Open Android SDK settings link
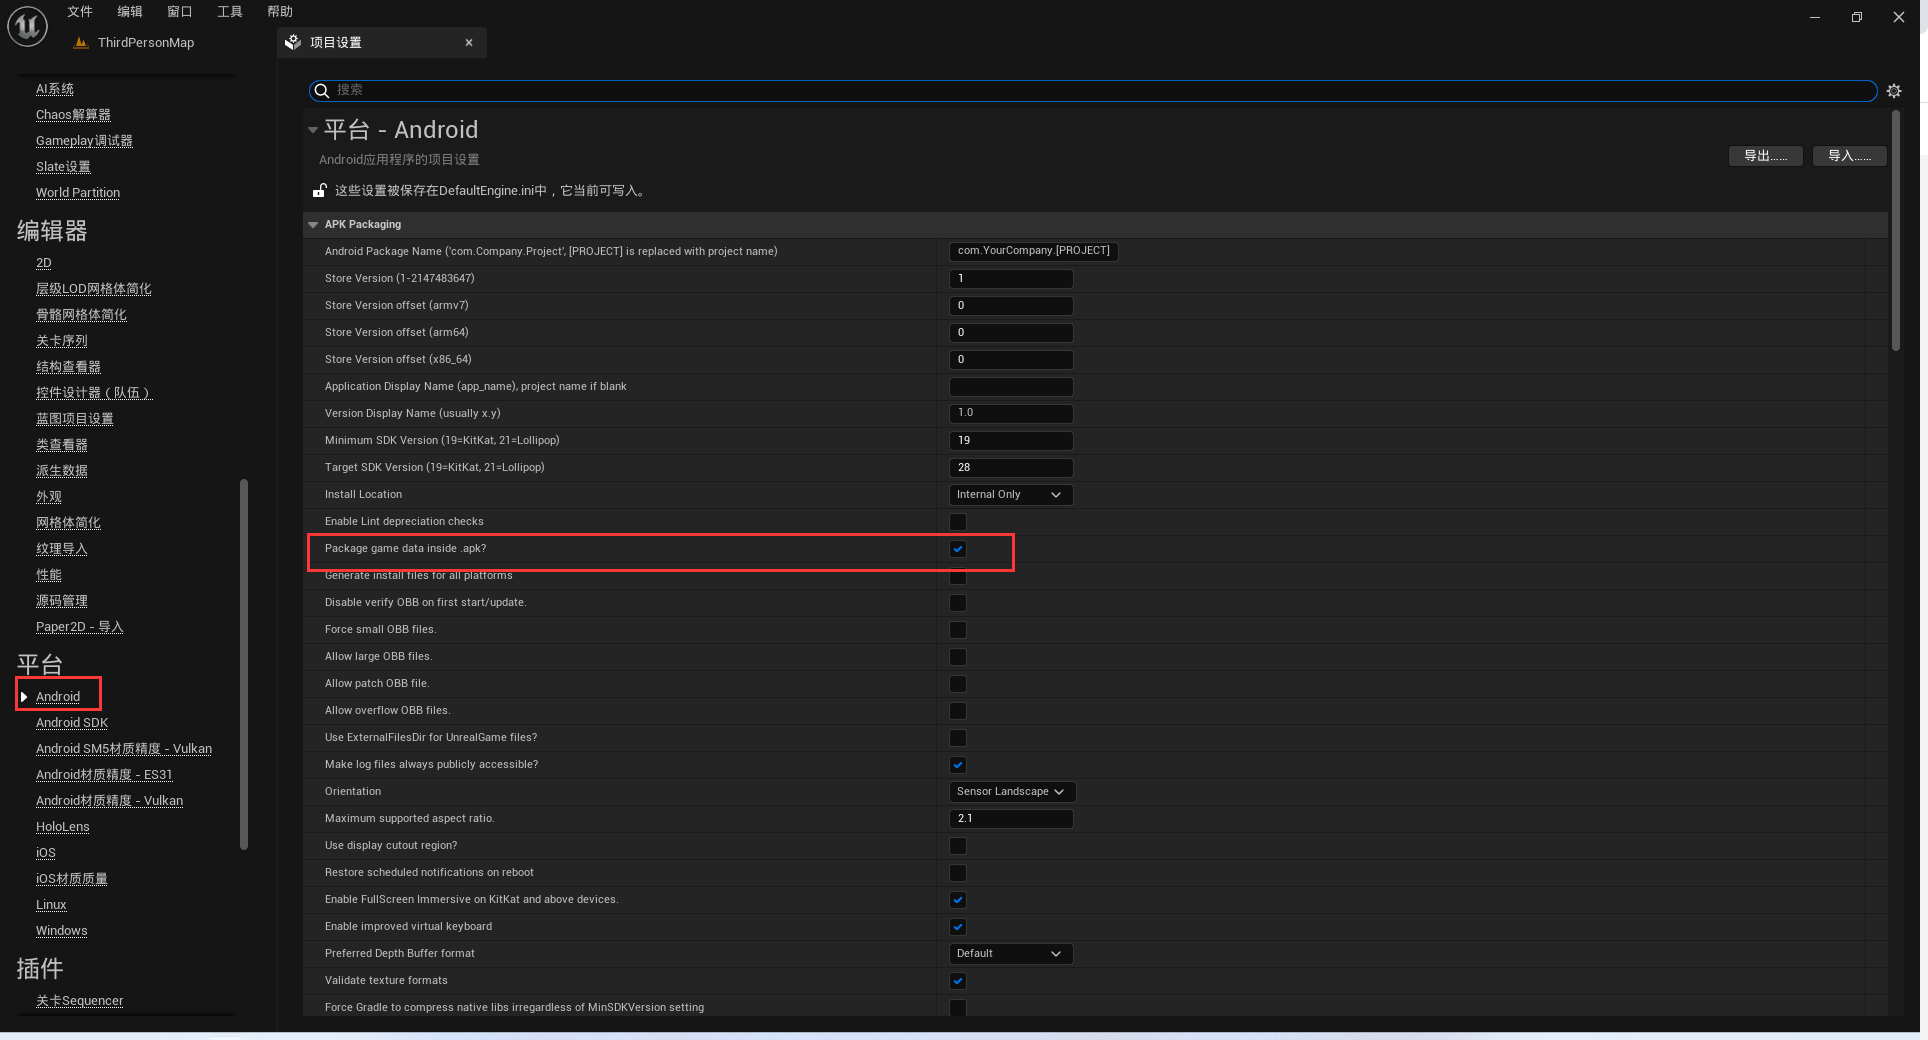Screen dimensions: 1928x1040 point(72,723)
